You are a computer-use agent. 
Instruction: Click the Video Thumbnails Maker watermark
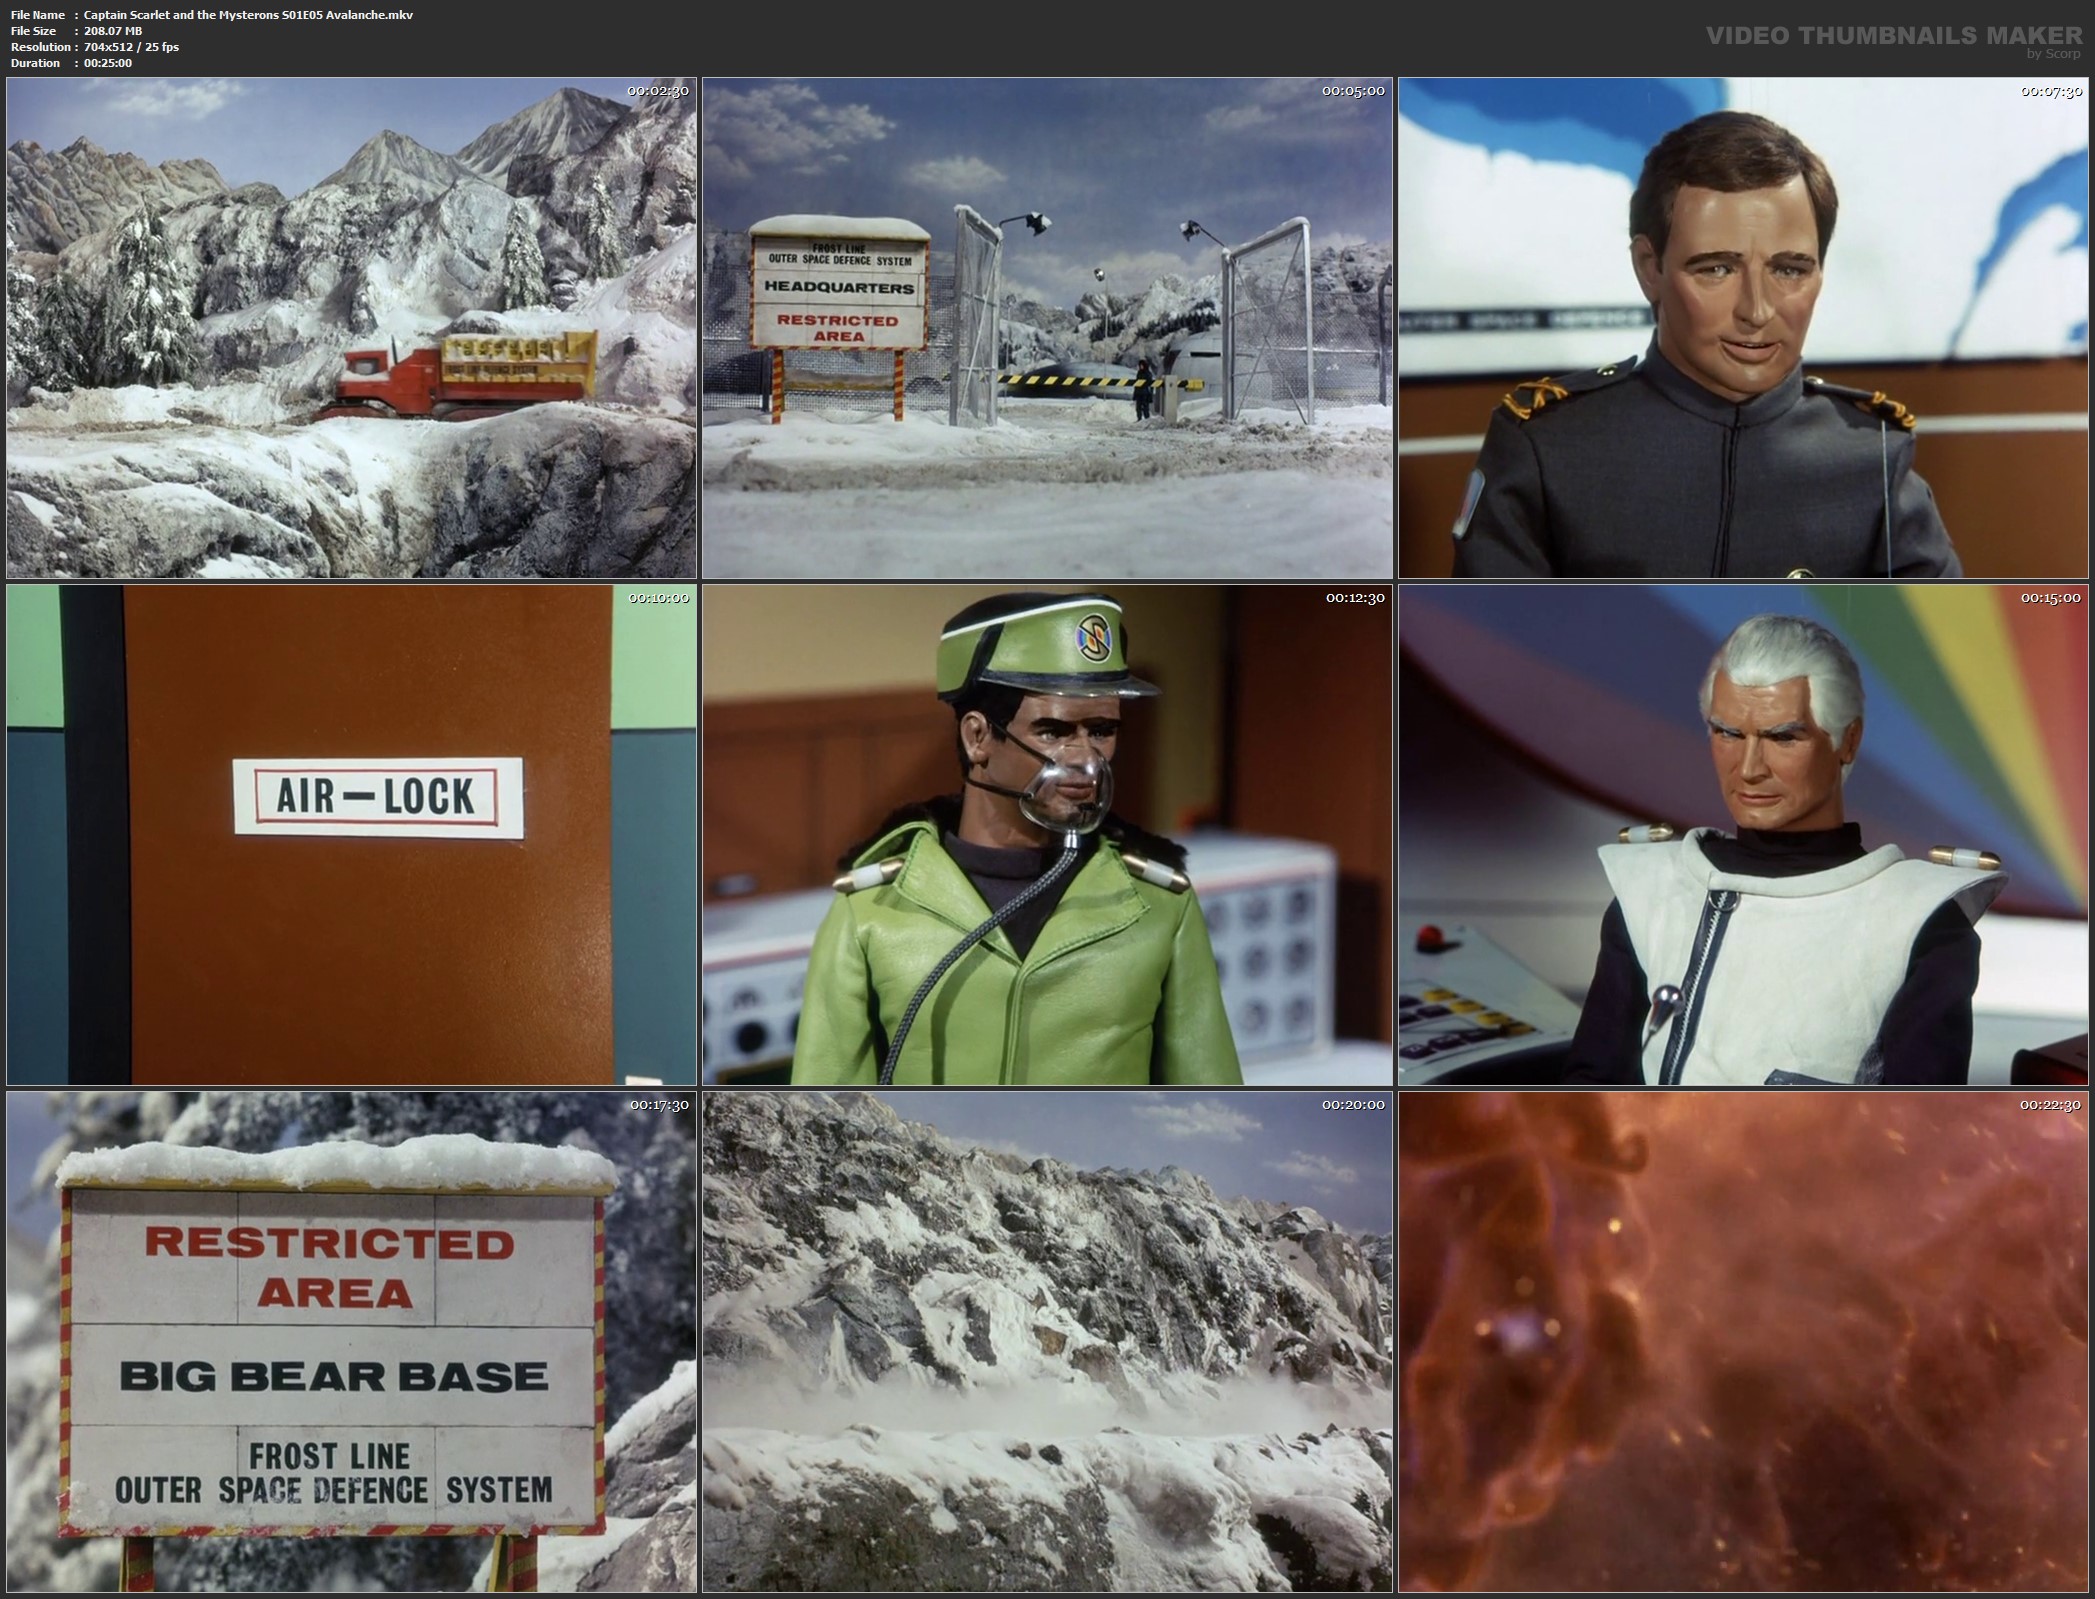[1893, 36]
